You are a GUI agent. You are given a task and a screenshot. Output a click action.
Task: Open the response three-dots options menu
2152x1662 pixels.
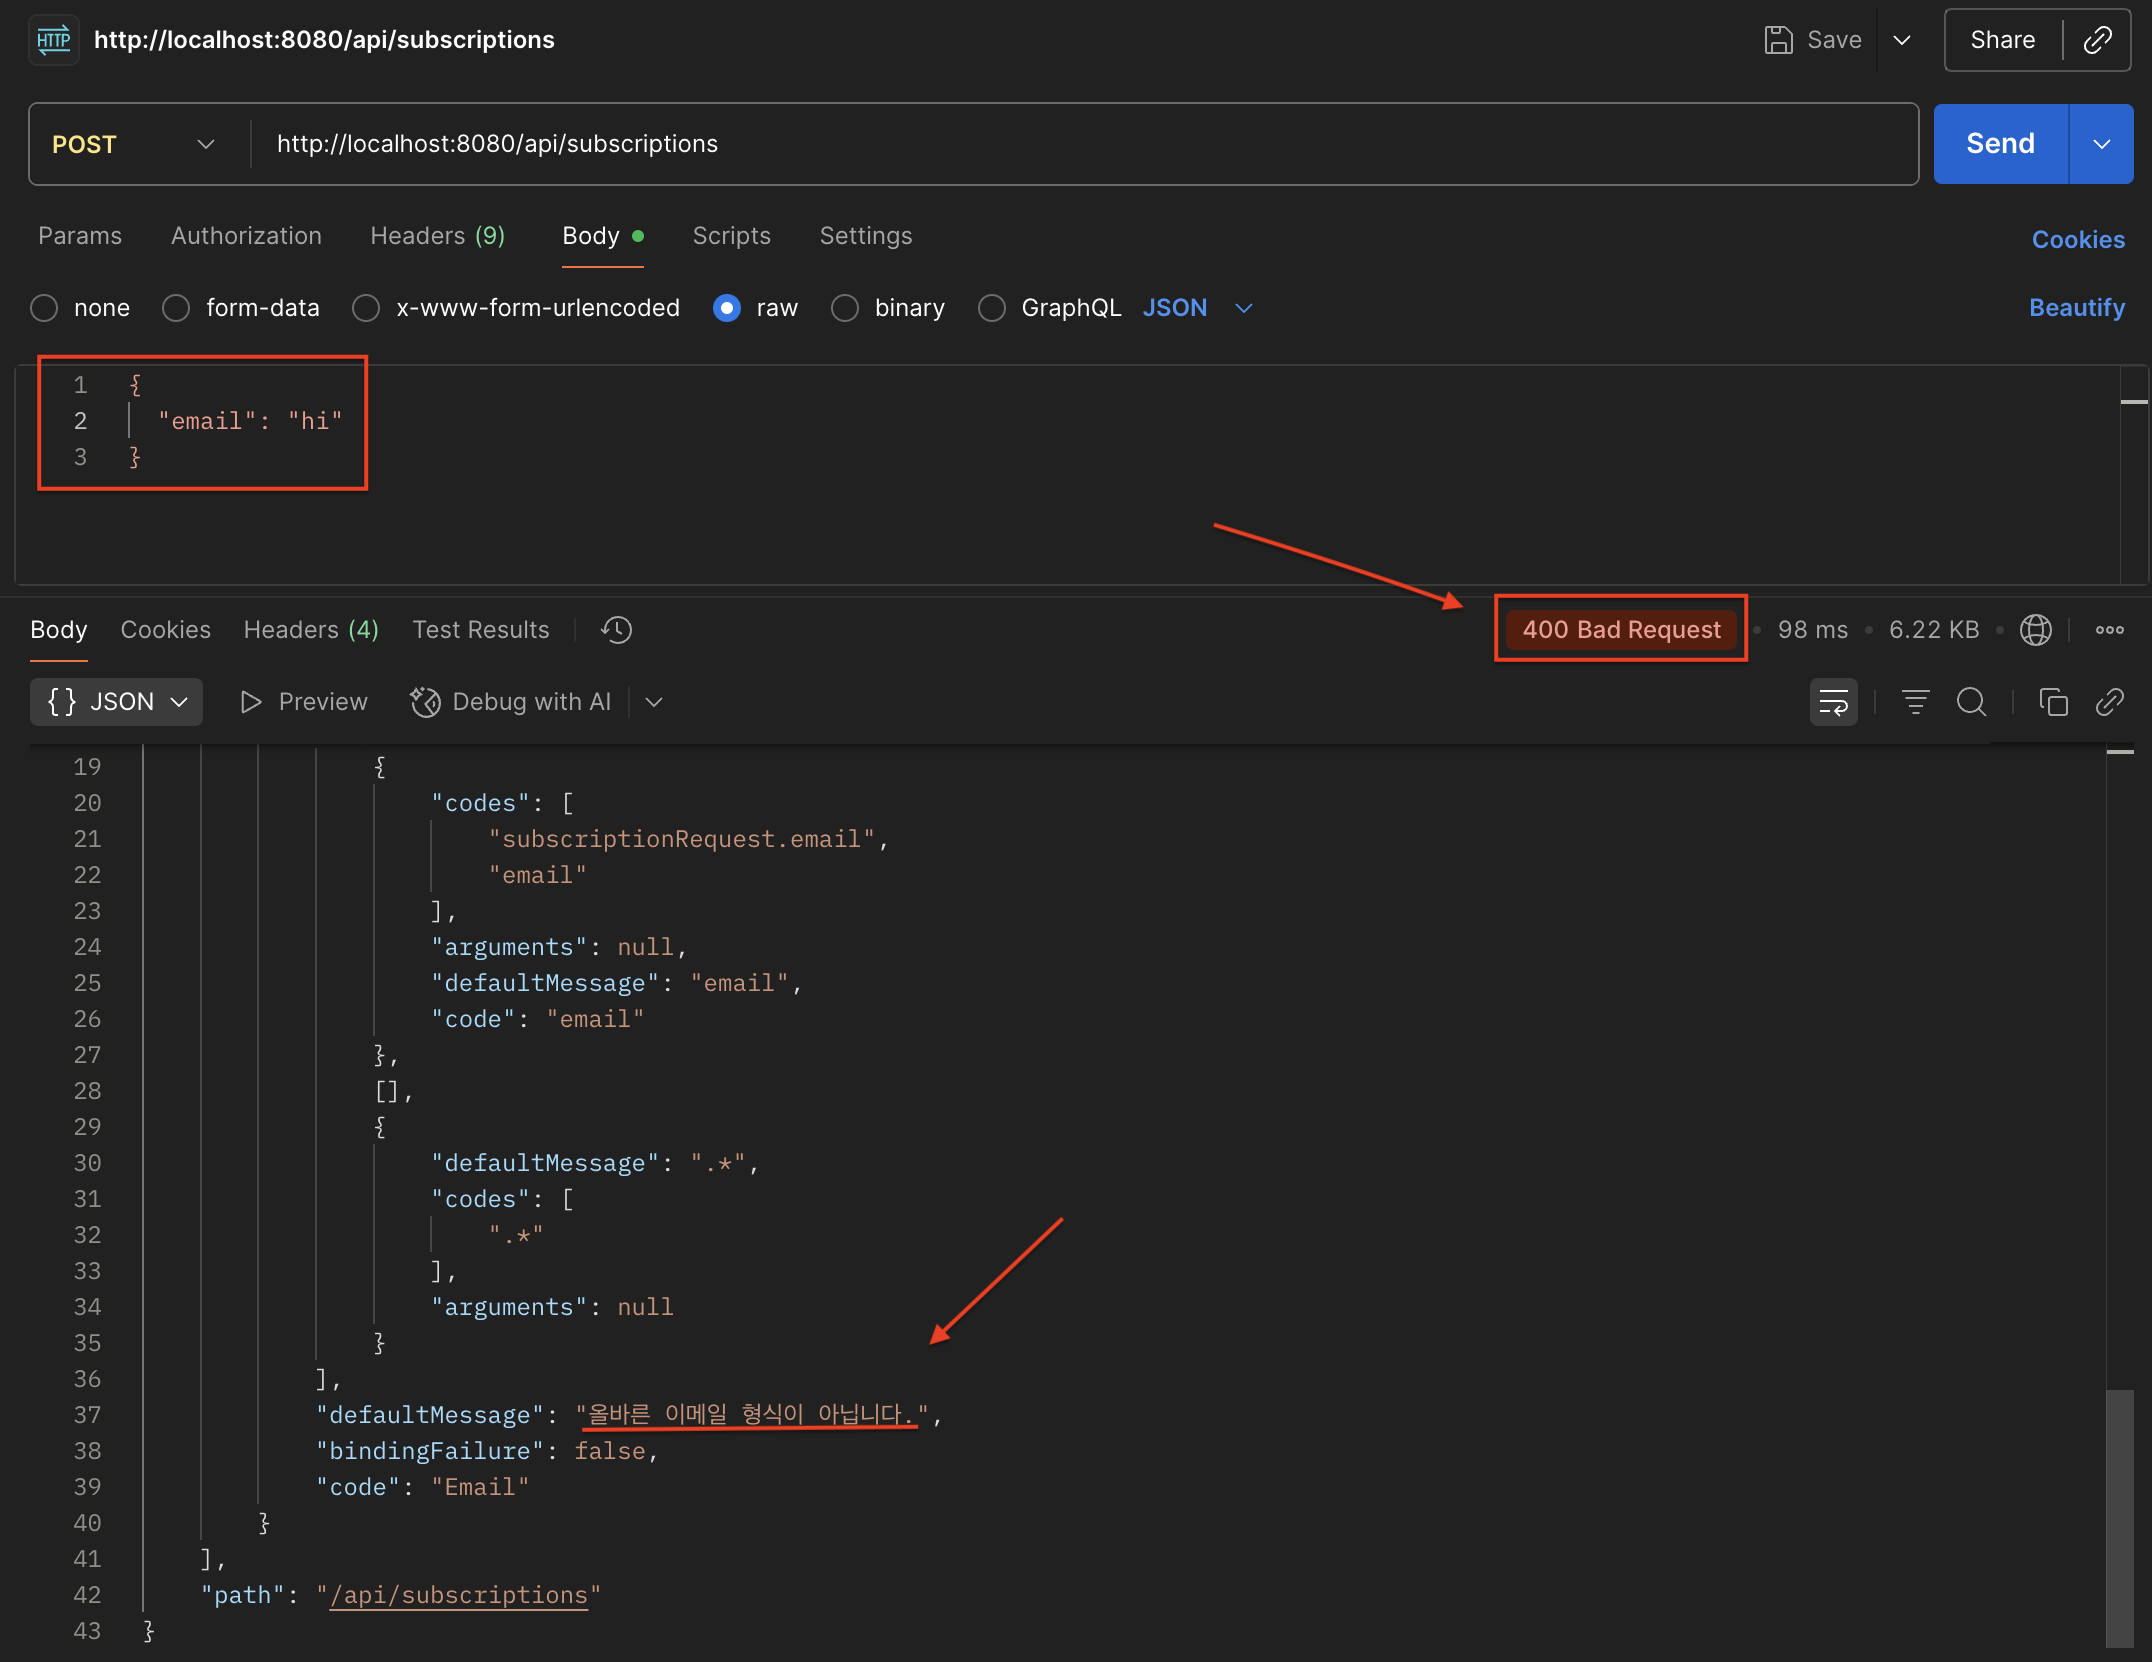coord(2109,630)
